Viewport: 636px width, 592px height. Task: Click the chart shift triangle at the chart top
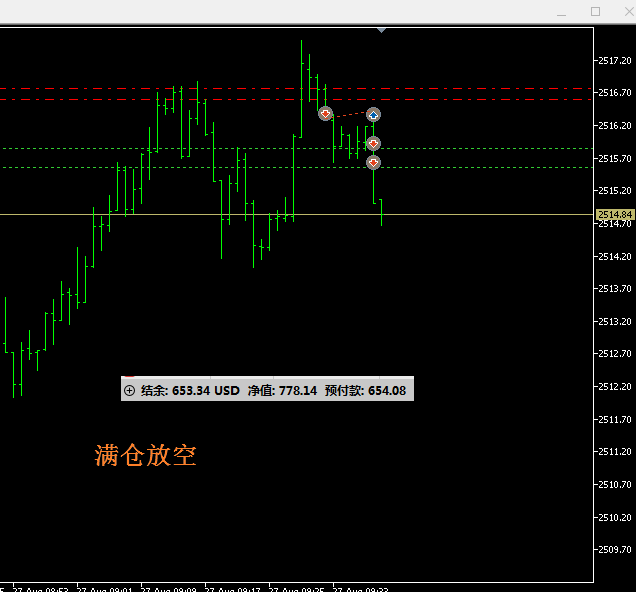(x=381, y=30)
